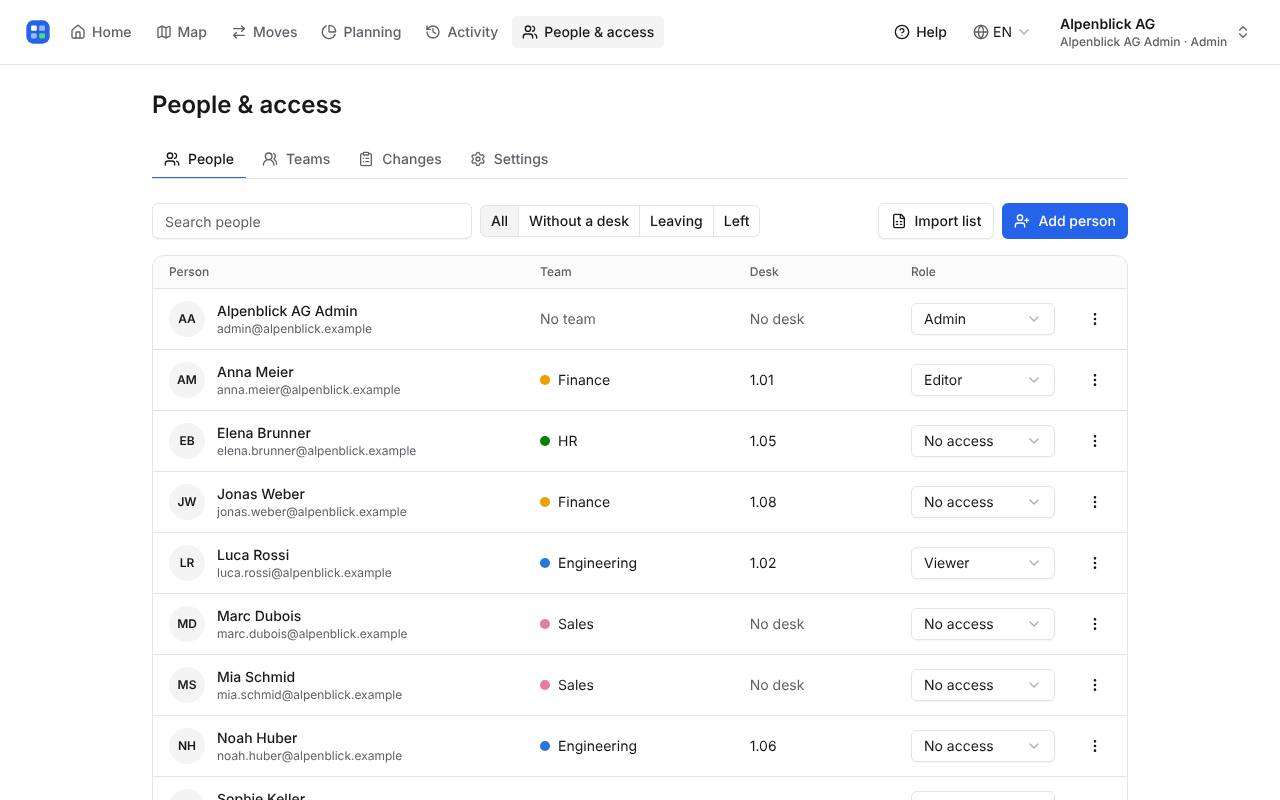Viewport: 1280px width, 800px height.
Task: Filter list to Leaving people
Action: pos(676,221)
